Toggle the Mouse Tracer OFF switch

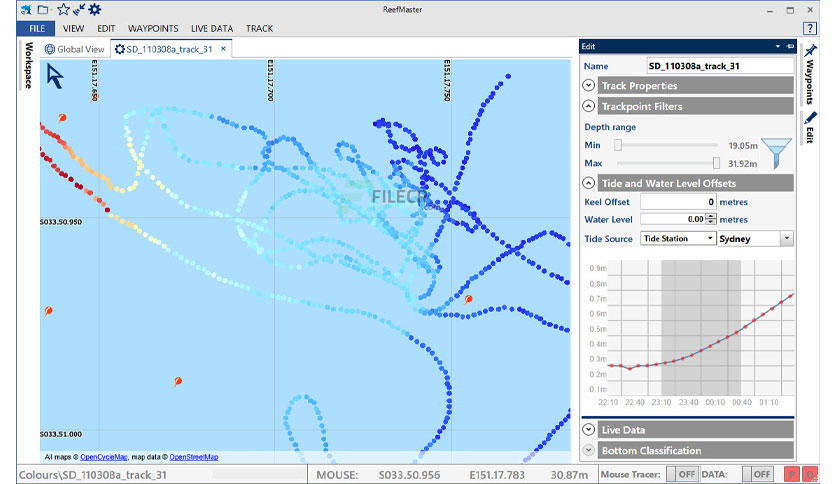tap(682, 474)
